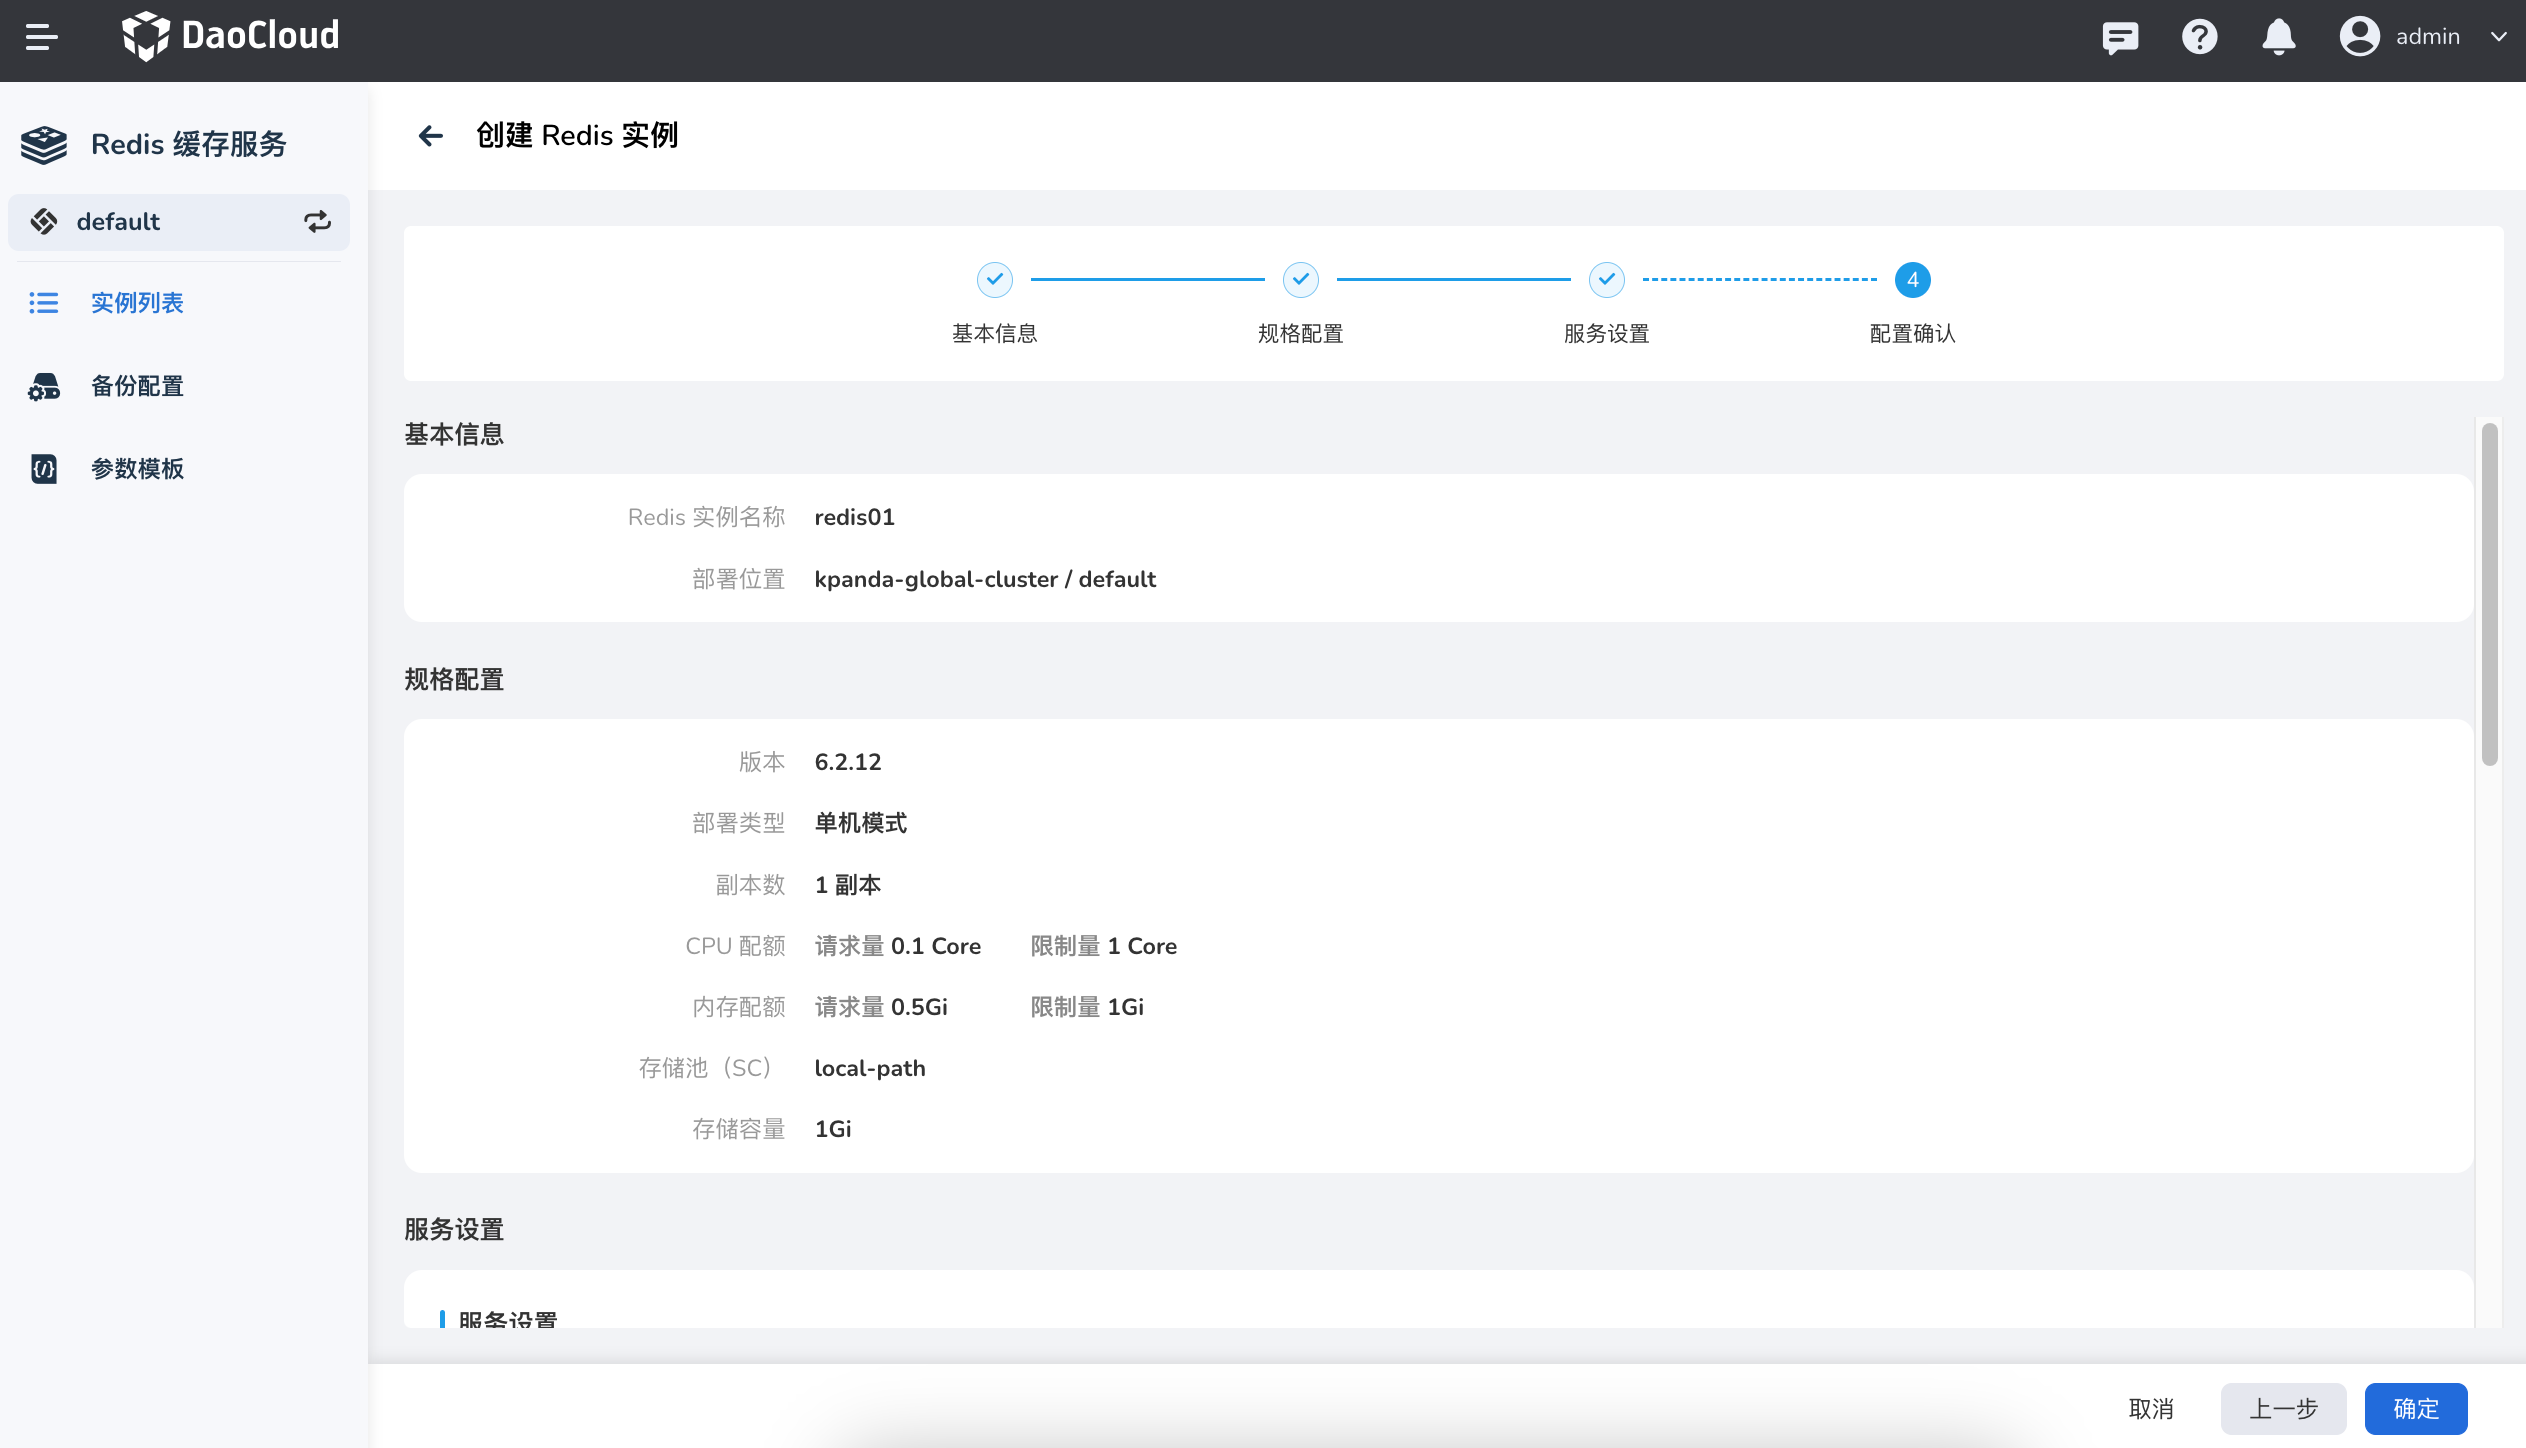Click the vertical scrollbar on the right
2526x1448 pixels.
(x=2489, y=595)
